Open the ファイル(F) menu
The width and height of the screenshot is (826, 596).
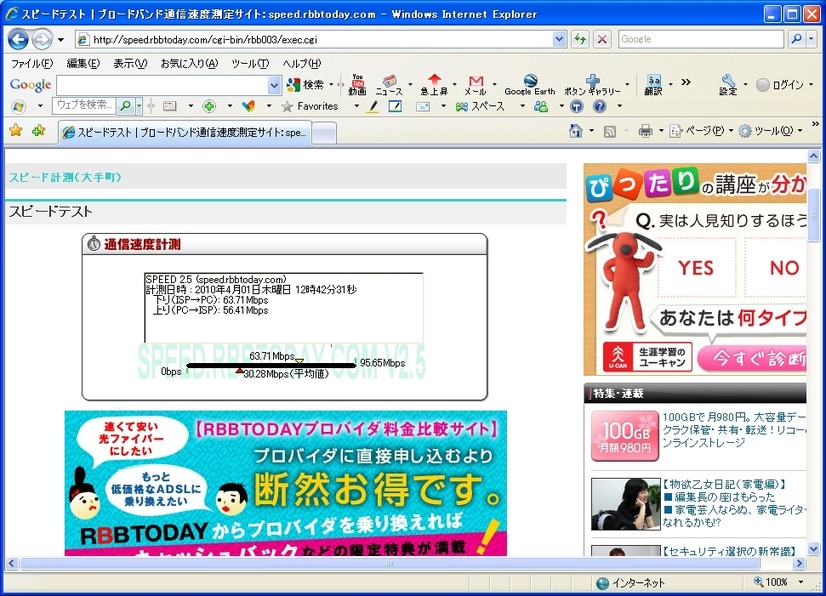[32, 64]
